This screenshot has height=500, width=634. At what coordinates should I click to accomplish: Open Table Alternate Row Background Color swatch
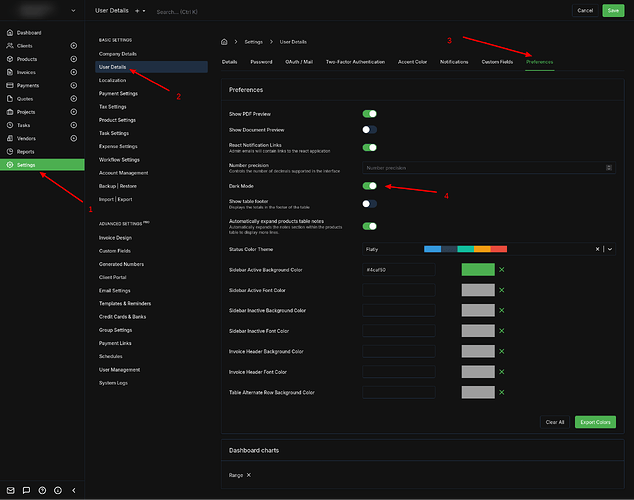(x=478, y=392)
